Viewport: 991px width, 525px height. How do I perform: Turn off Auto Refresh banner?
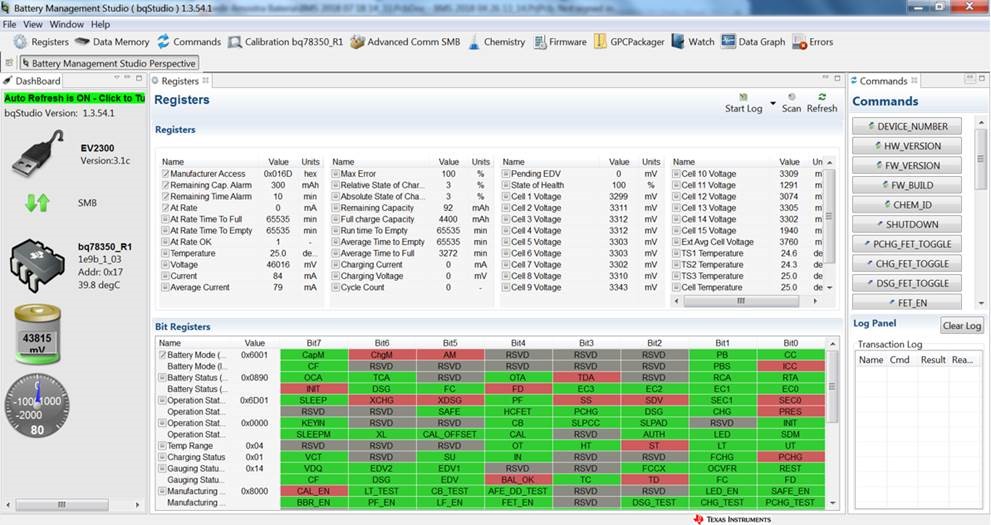click(75, 98)
